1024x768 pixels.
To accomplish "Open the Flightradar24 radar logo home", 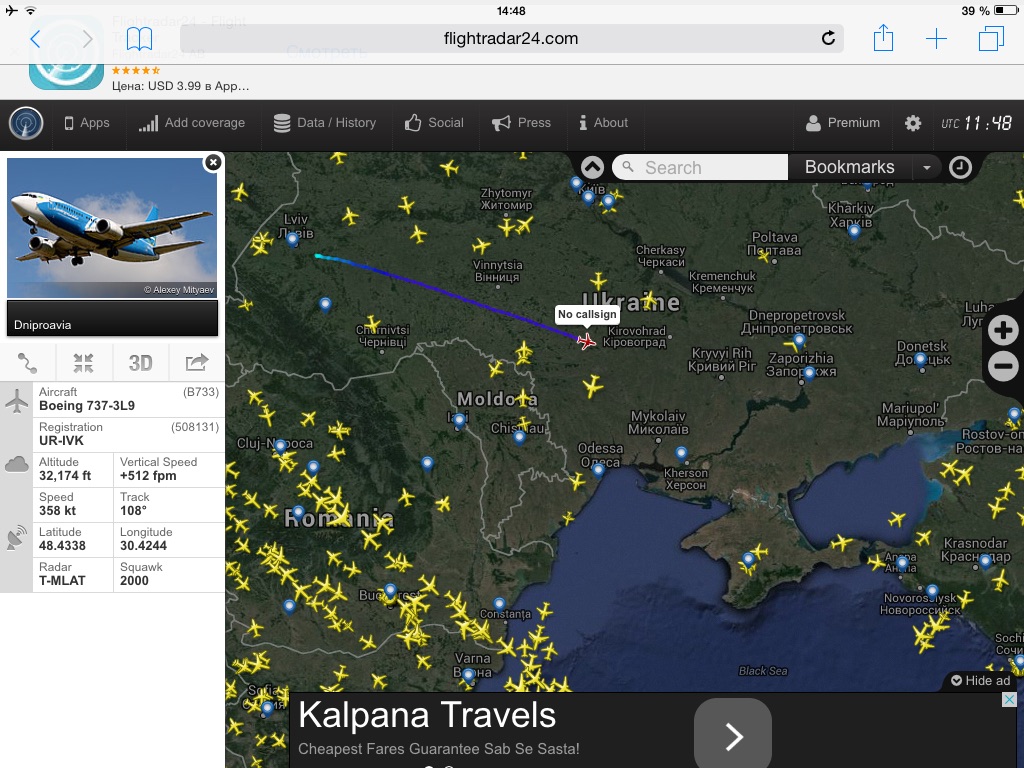I will (26, 123).
